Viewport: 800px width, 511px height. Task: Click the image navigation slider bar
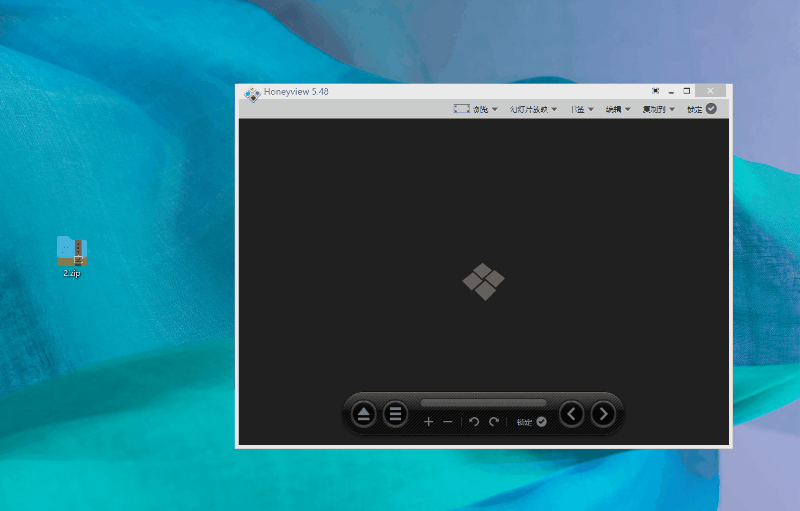[483, 402]
